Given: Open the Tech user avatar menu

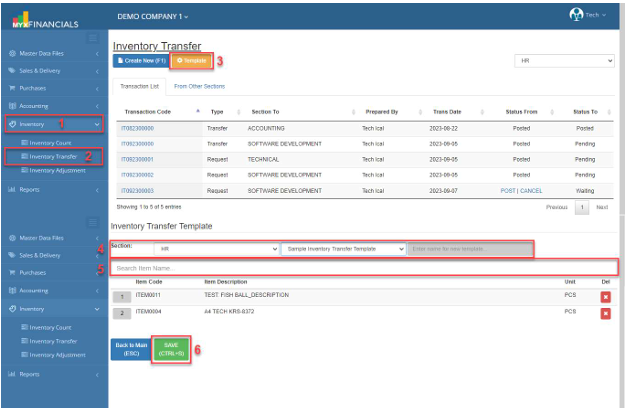Looking at the screenshot, I should (x=576, y=15).
